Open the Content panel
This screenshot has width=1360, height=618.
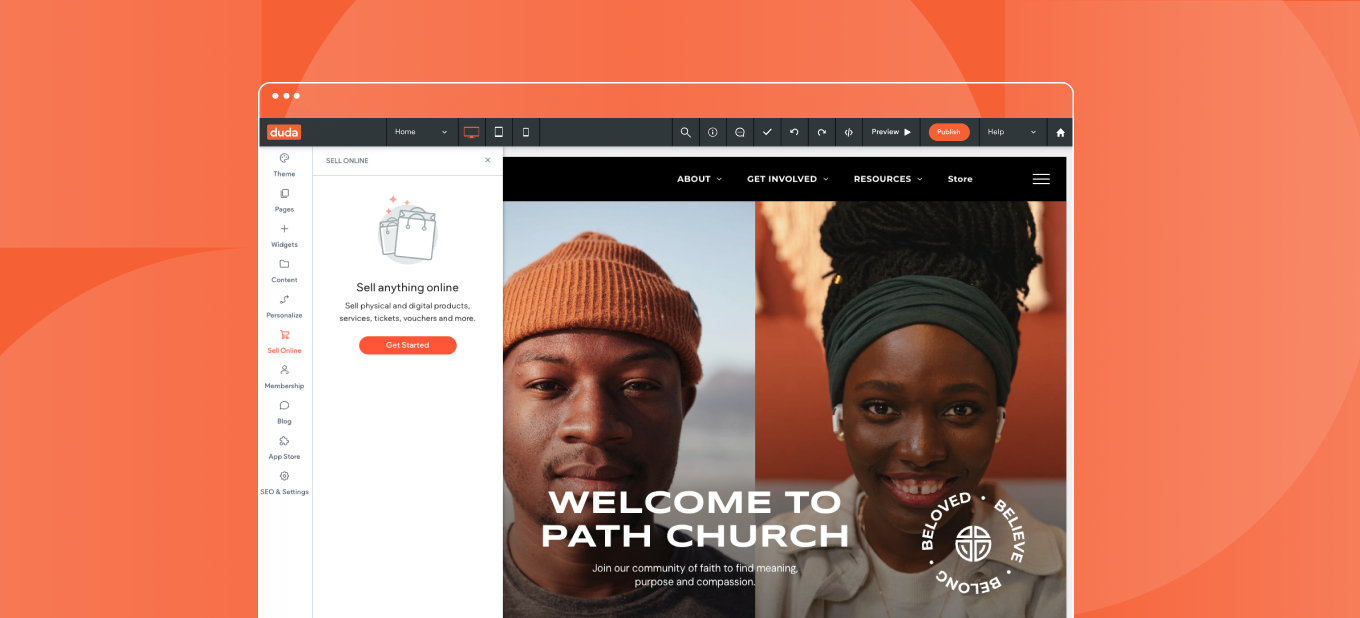pyautogui.click(x=284, y=271)
